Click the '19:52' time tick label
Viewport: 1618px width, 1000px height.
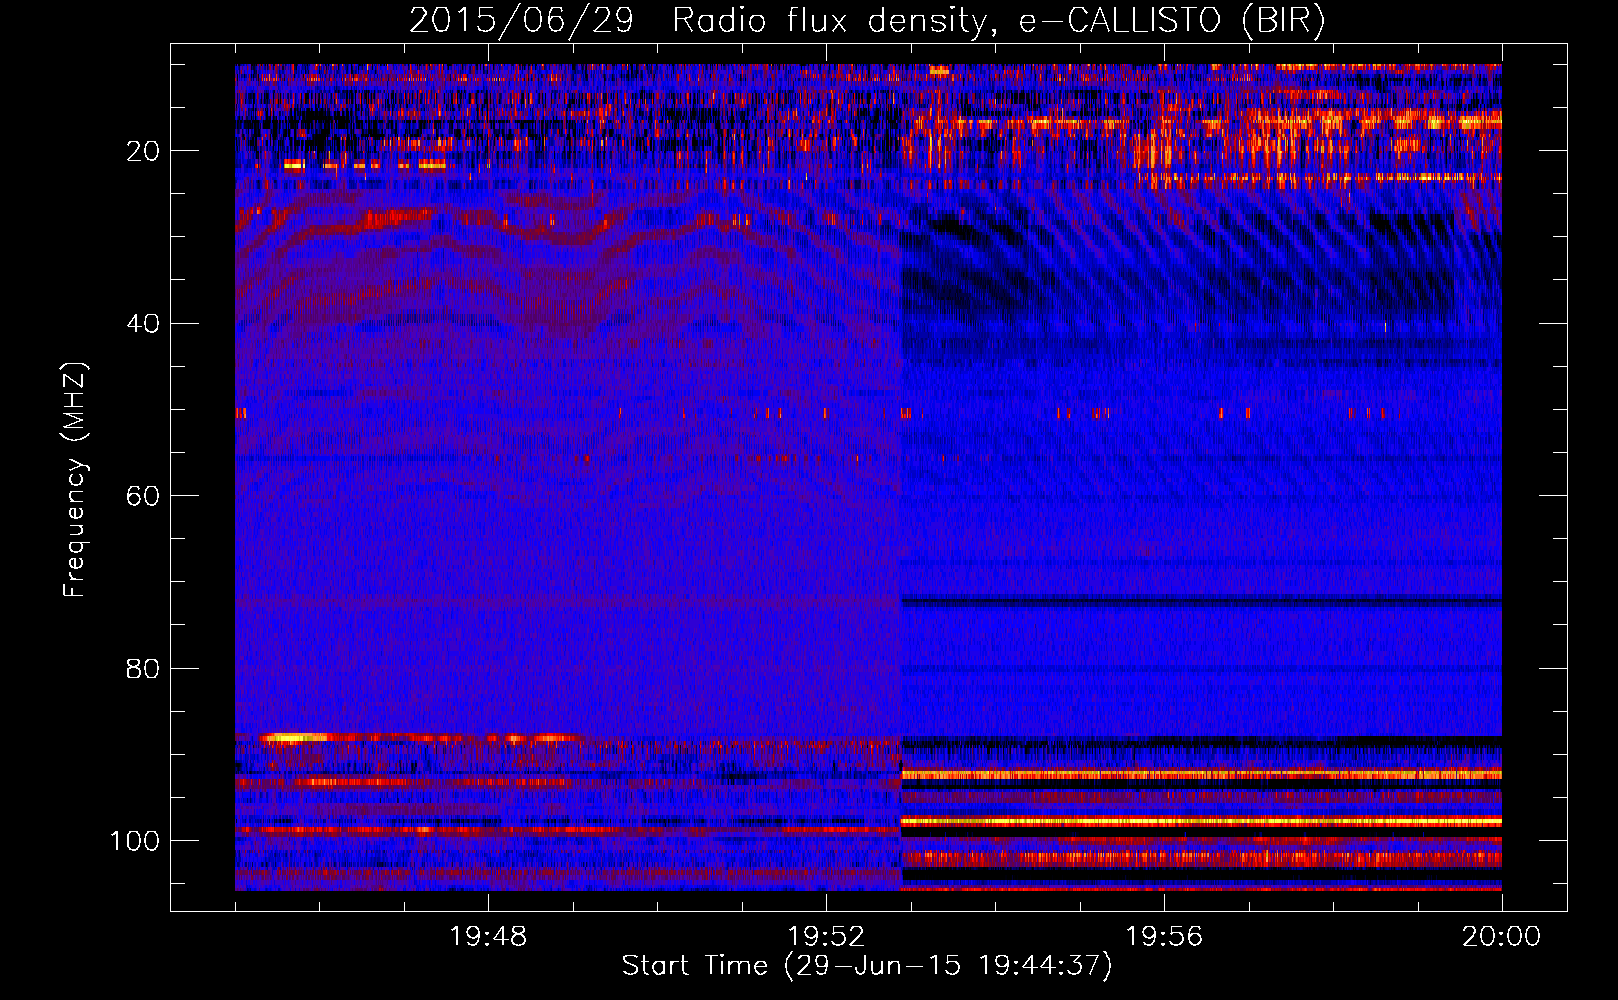tap(826, 937)
